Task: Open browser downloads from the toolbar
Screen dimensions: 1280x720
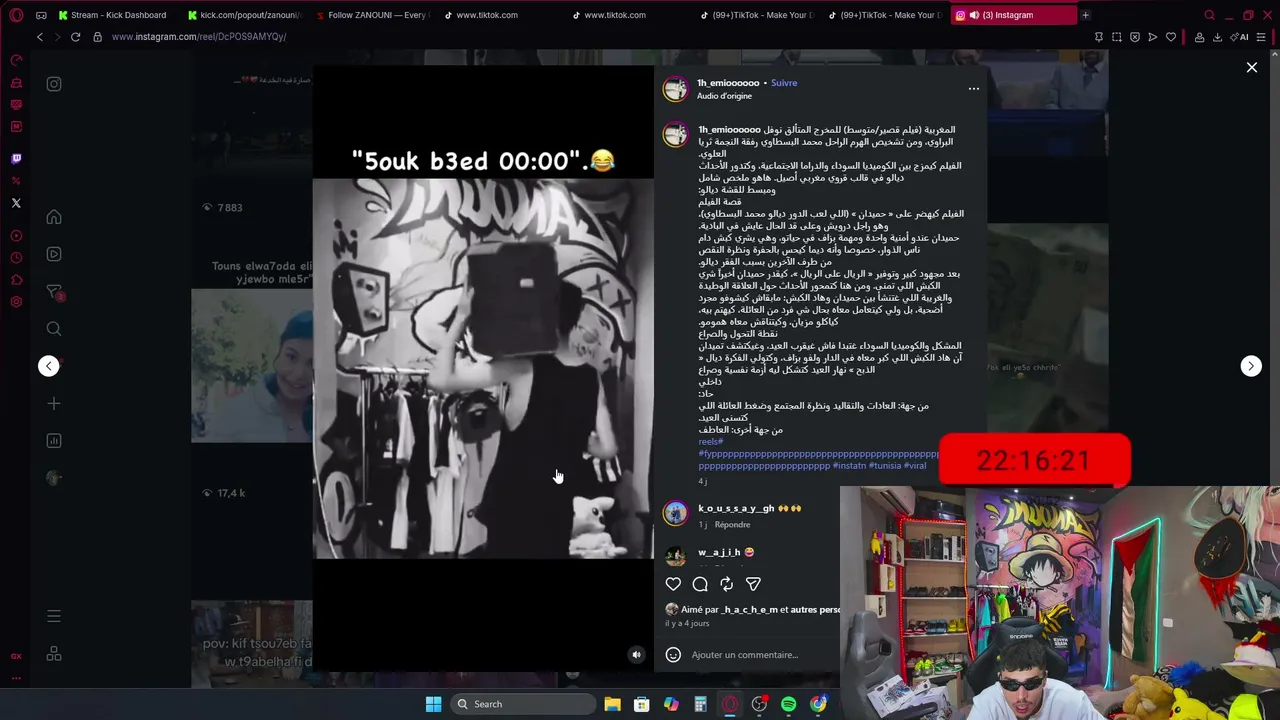Action: tap(1217, 37)
